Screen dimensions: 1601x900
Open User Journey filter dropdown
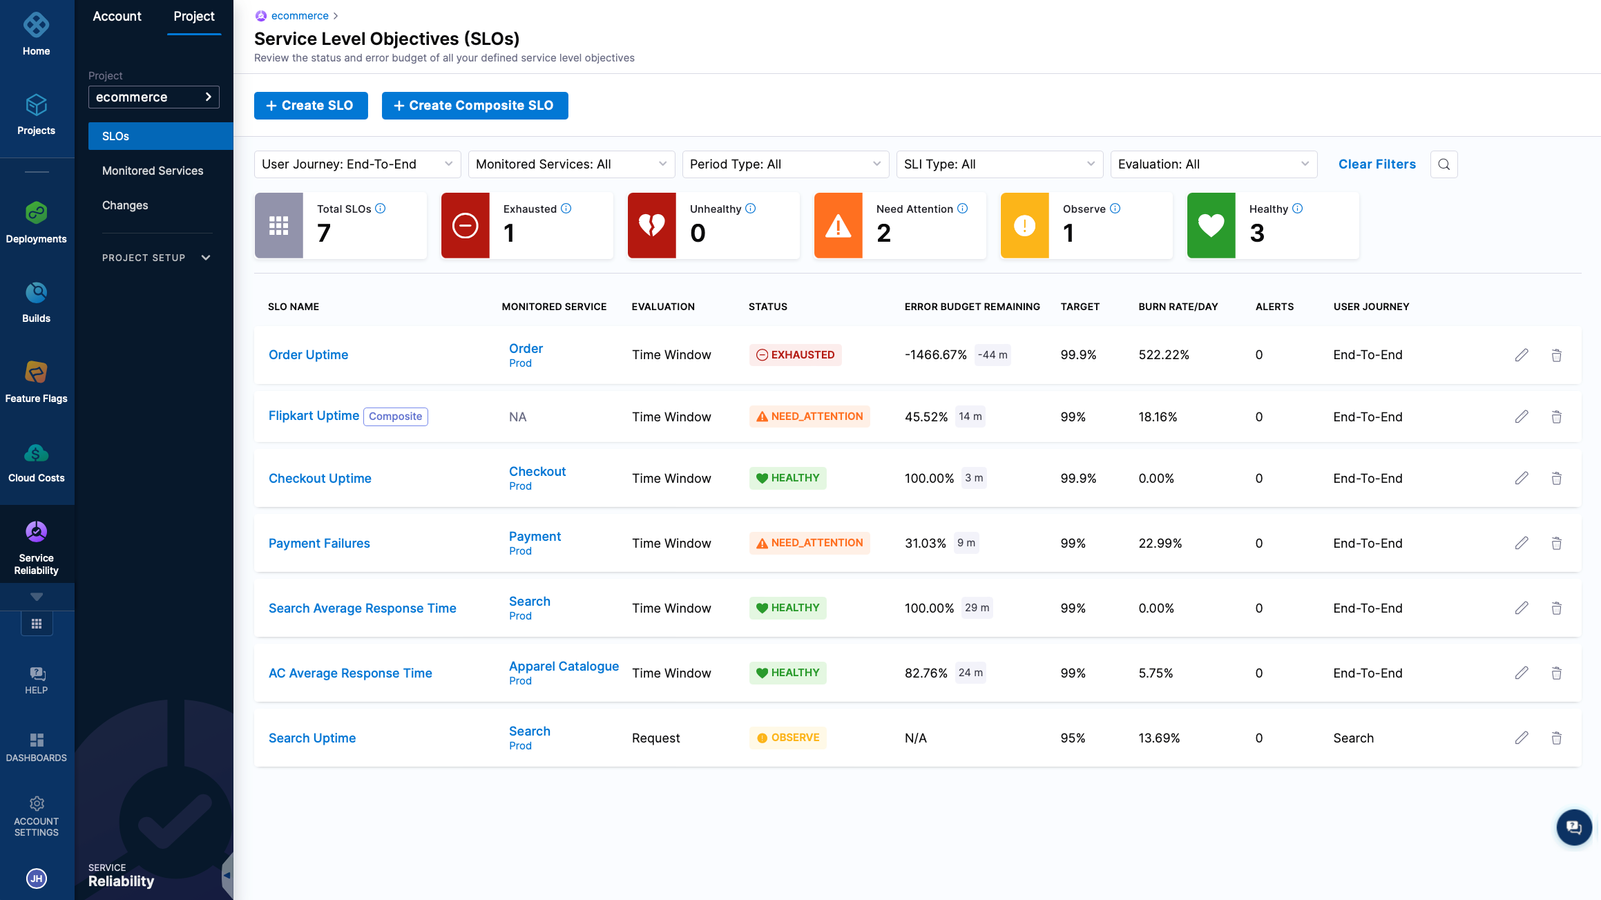click(x=358, y=164)
